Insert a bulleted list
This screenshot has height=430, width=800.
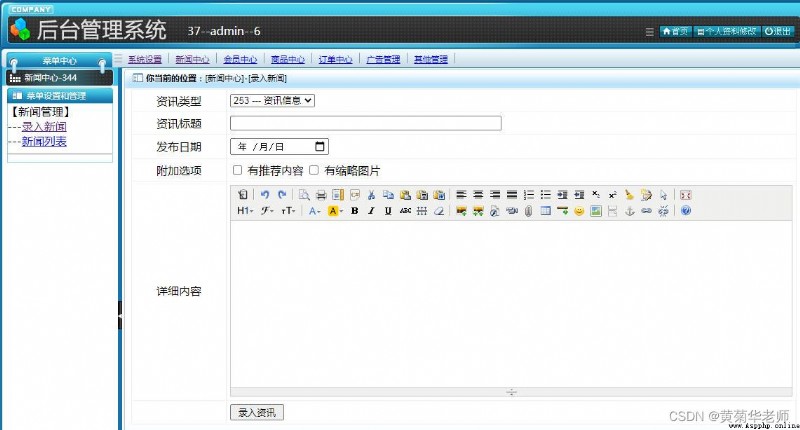coord(545,195)
